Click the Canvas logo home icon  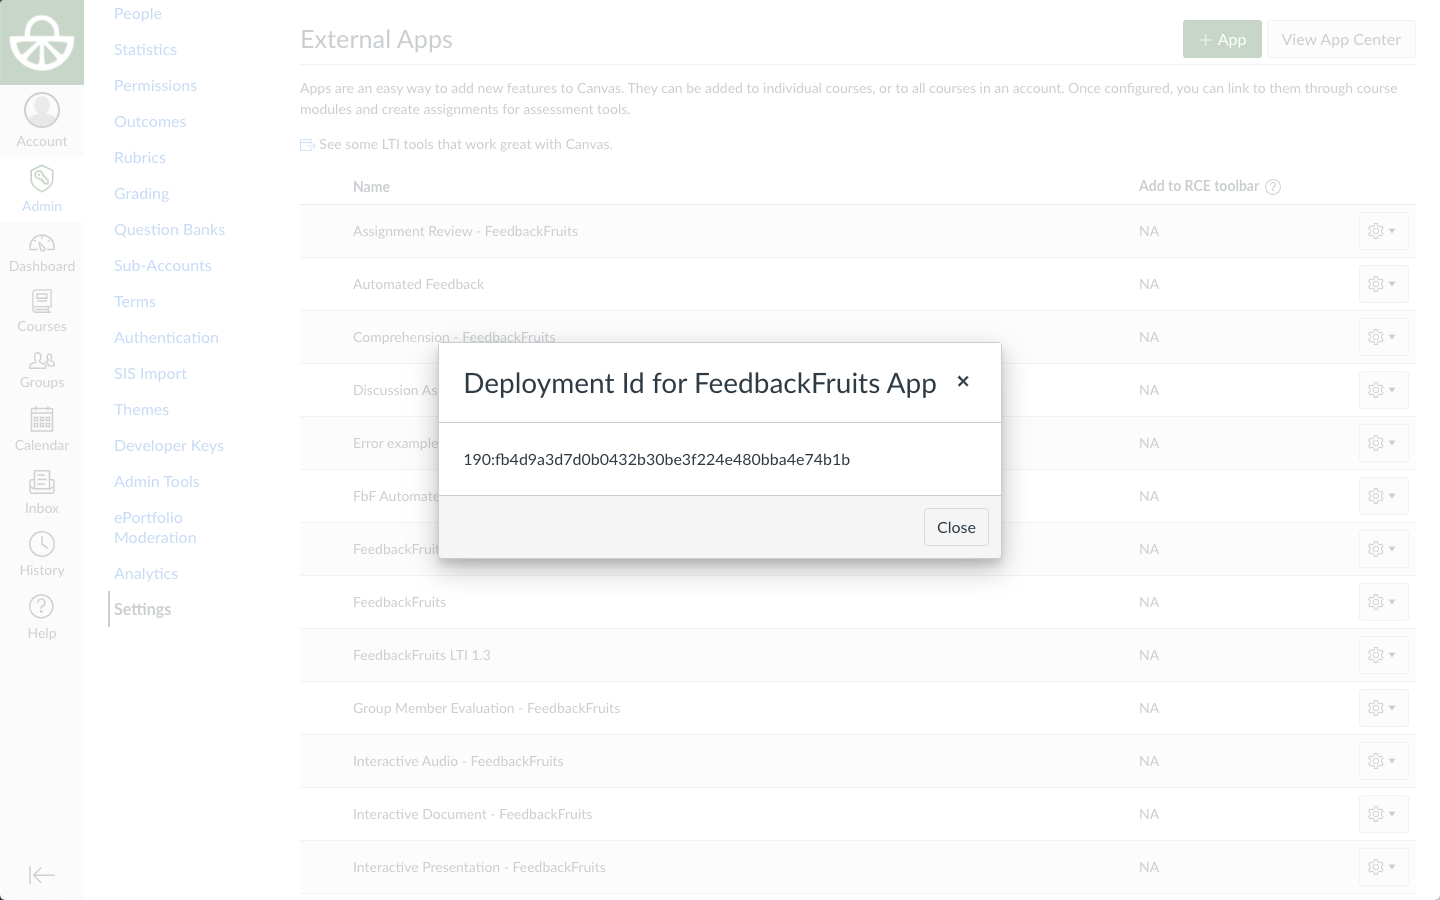42,42
